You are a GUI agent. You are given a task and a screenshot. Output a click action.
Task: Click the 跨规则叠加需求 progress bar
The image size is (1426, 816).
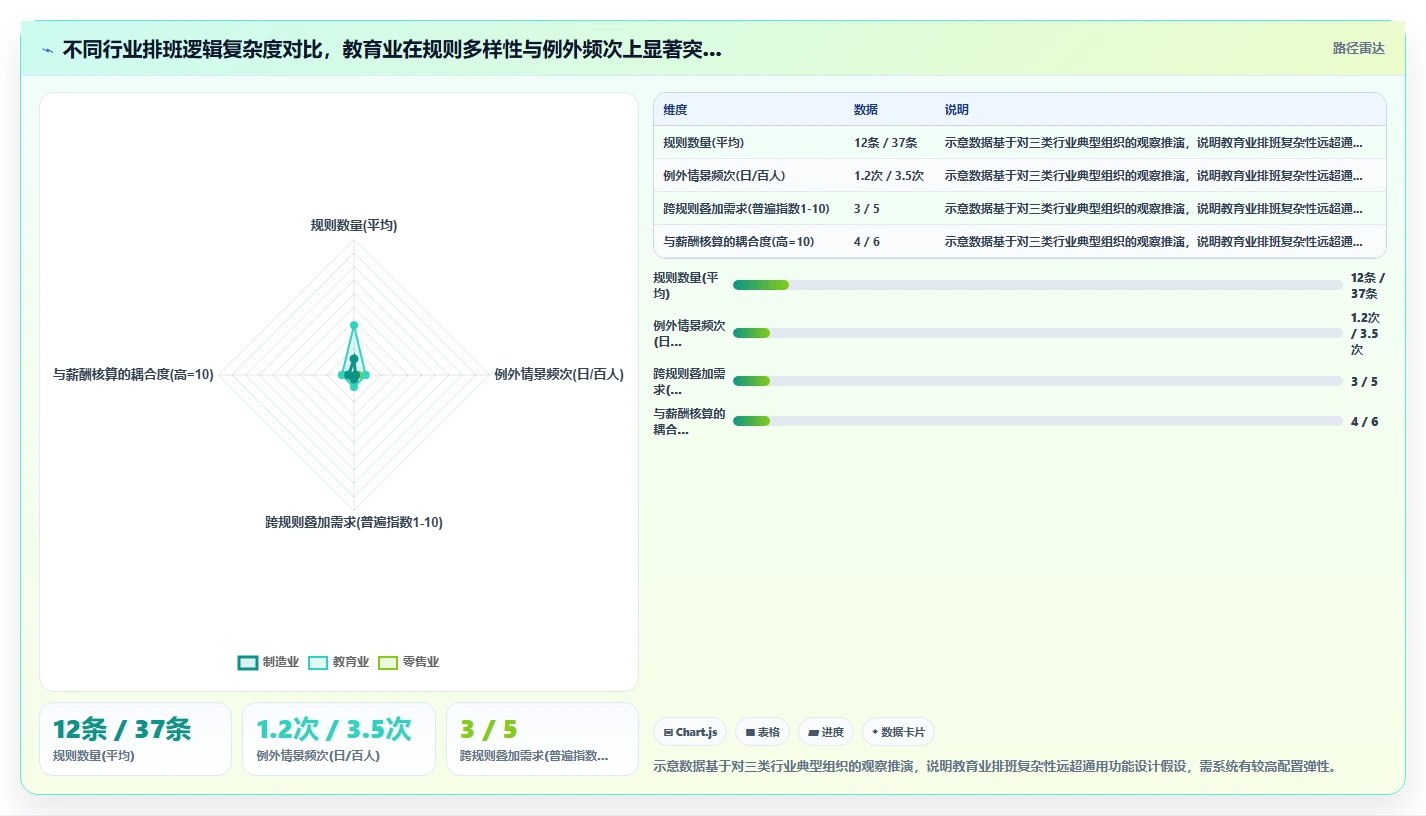(x=1038, y=381)
